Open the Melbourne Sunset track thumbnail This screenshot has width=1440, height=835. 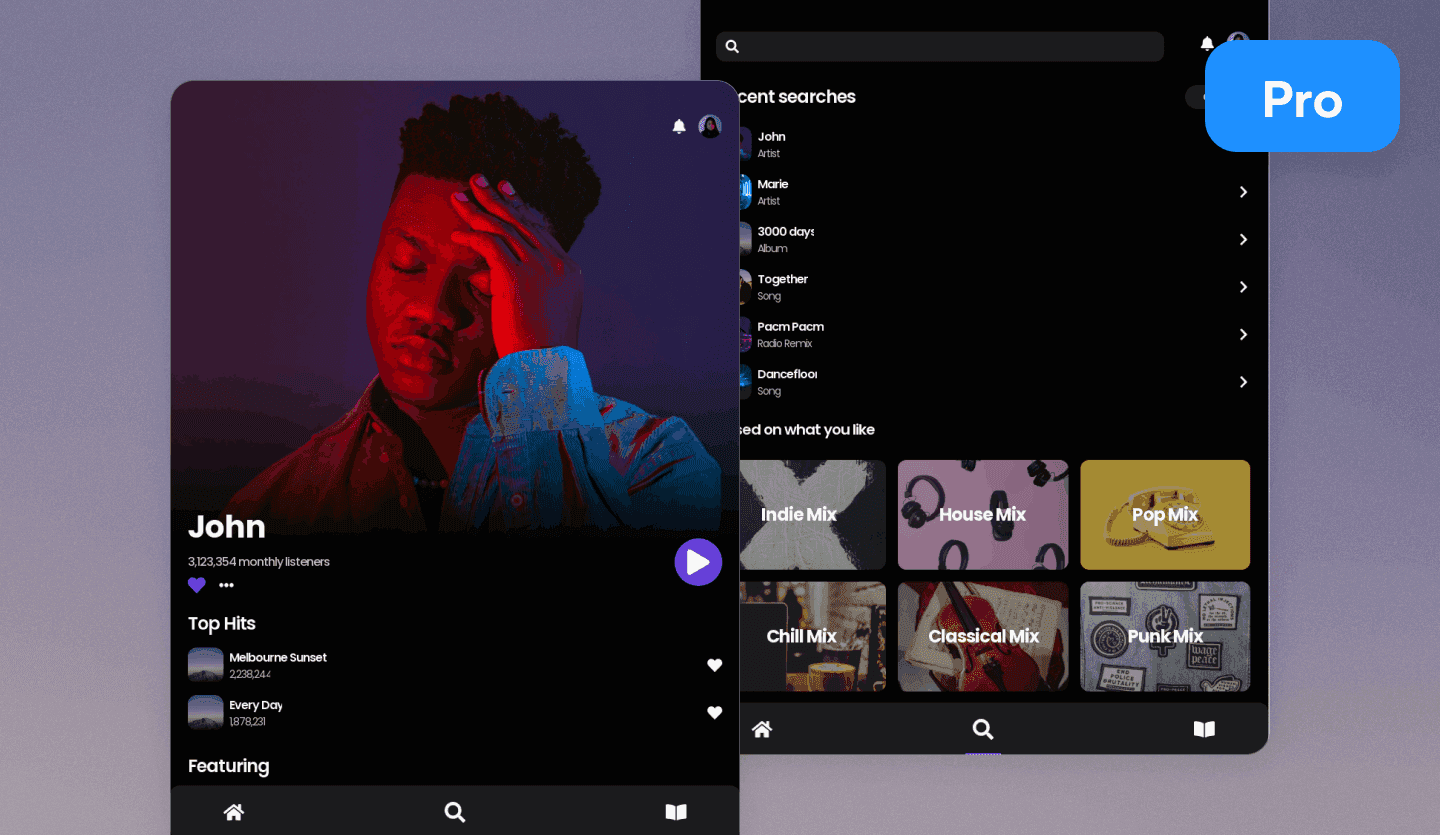[206, 665]
